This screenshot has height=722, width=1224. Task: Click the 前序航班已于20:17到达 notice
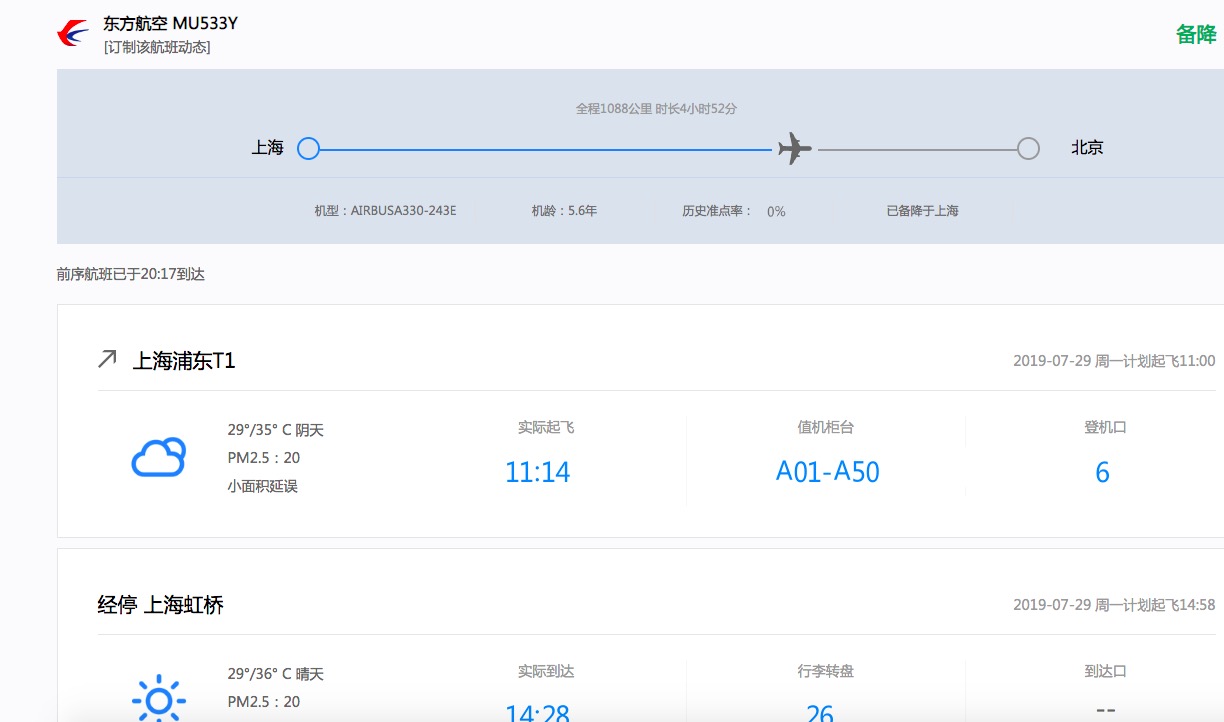pyautogui.click(x=131, y=274)
